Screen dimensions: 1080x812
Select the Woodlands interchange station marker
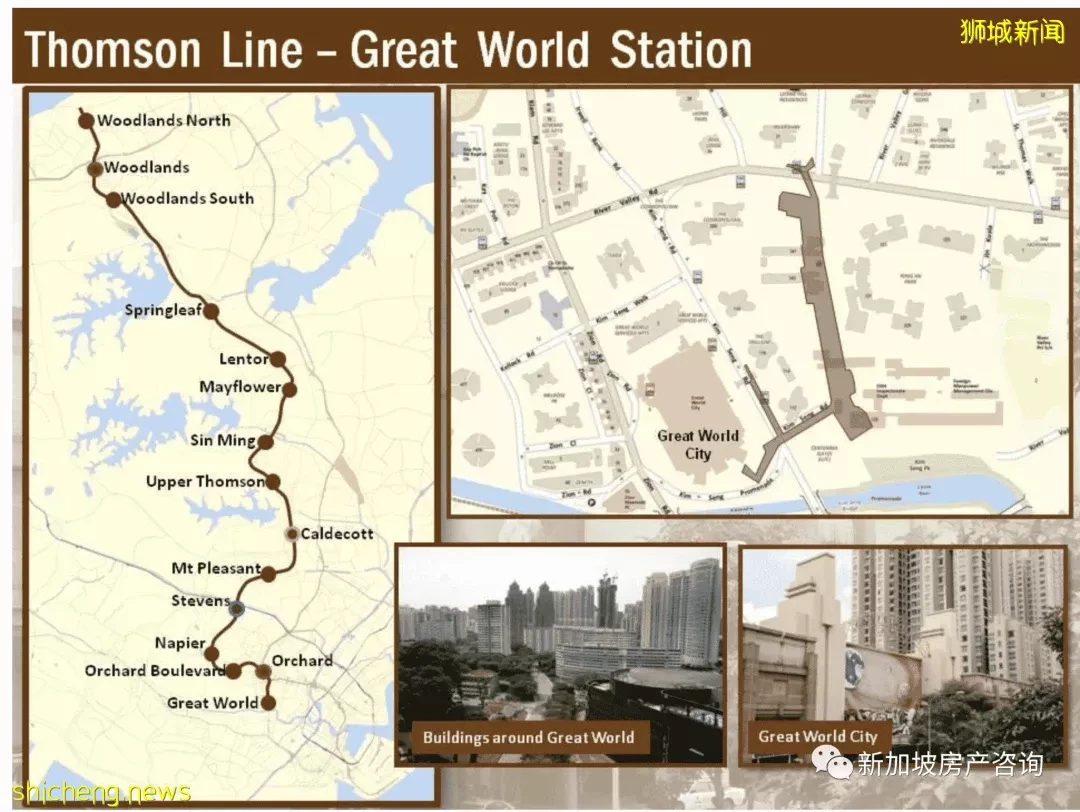pyautogui.click(x=95, y=169)
